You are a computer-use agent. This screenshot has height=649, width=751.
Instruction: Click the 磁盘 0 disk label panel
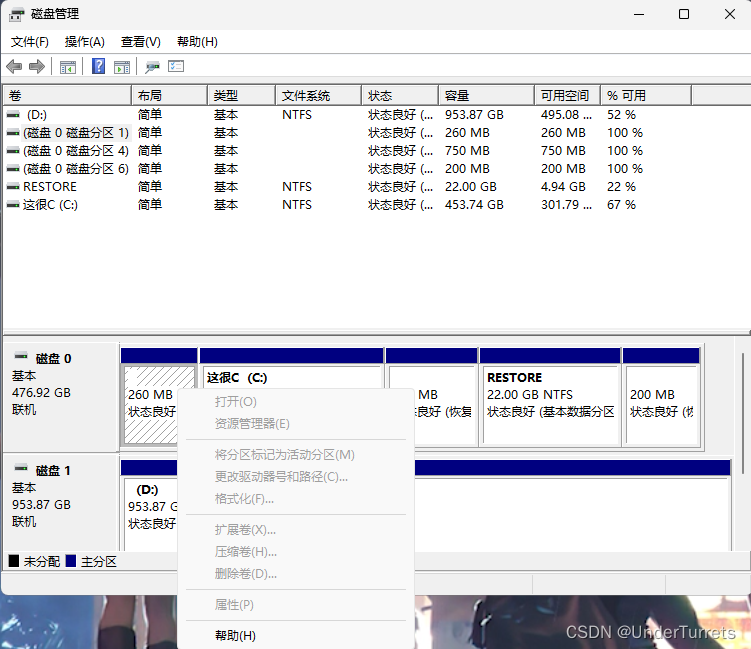[x=61, y=397]
